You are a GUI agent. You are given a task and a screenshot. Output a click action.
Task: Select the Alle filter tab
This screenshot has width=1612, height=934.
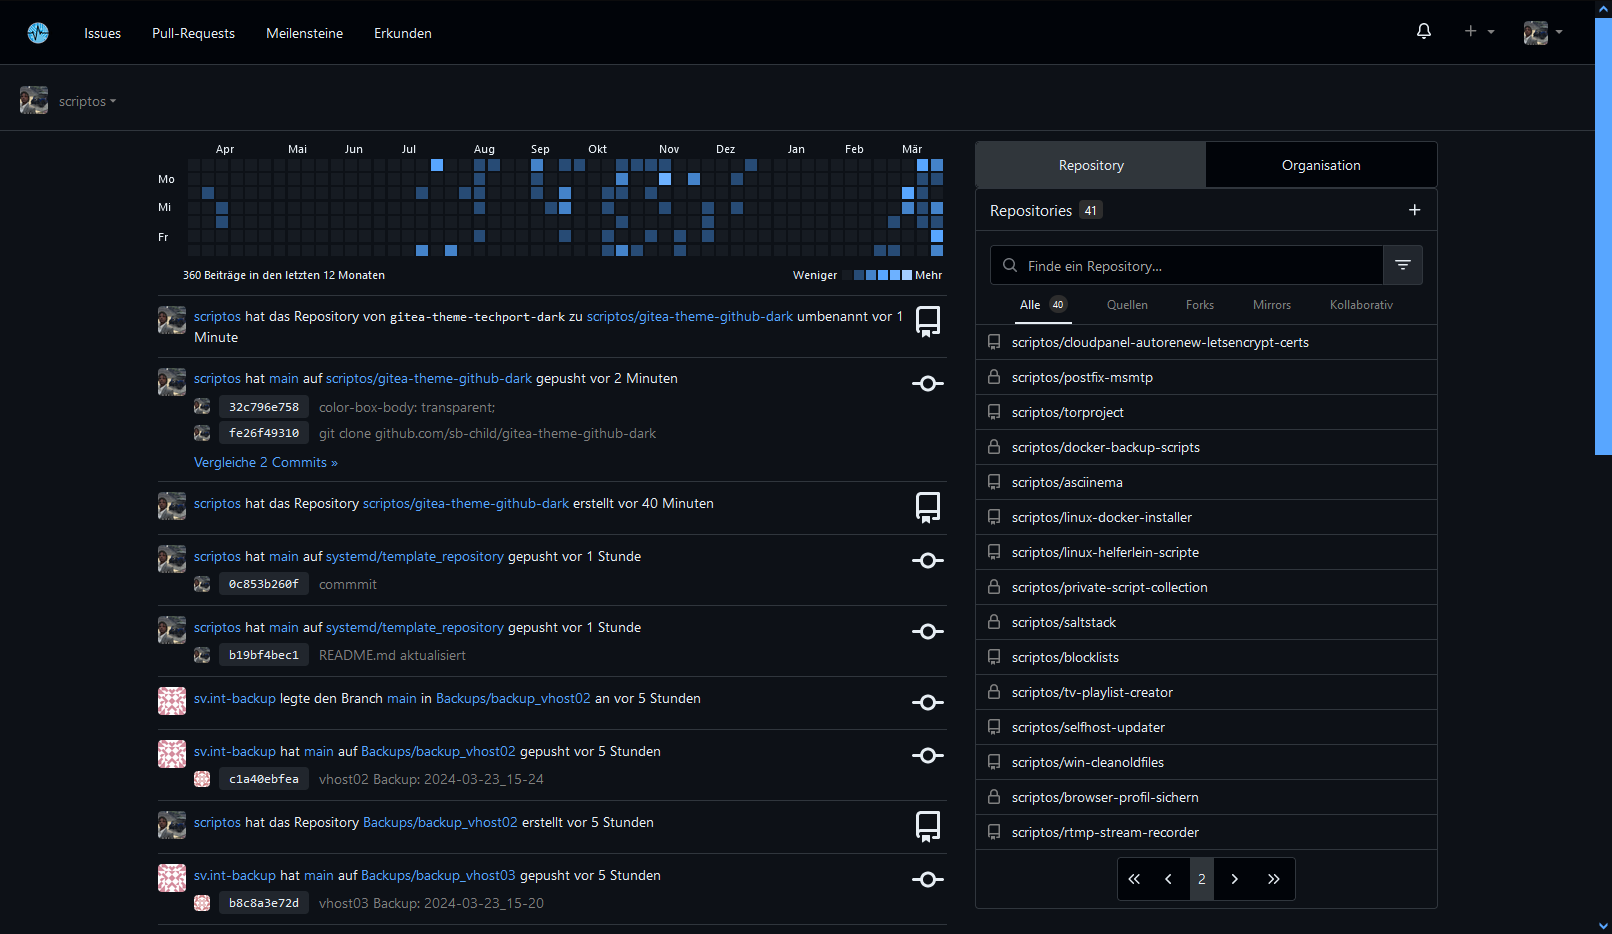tap(1043, 305)
